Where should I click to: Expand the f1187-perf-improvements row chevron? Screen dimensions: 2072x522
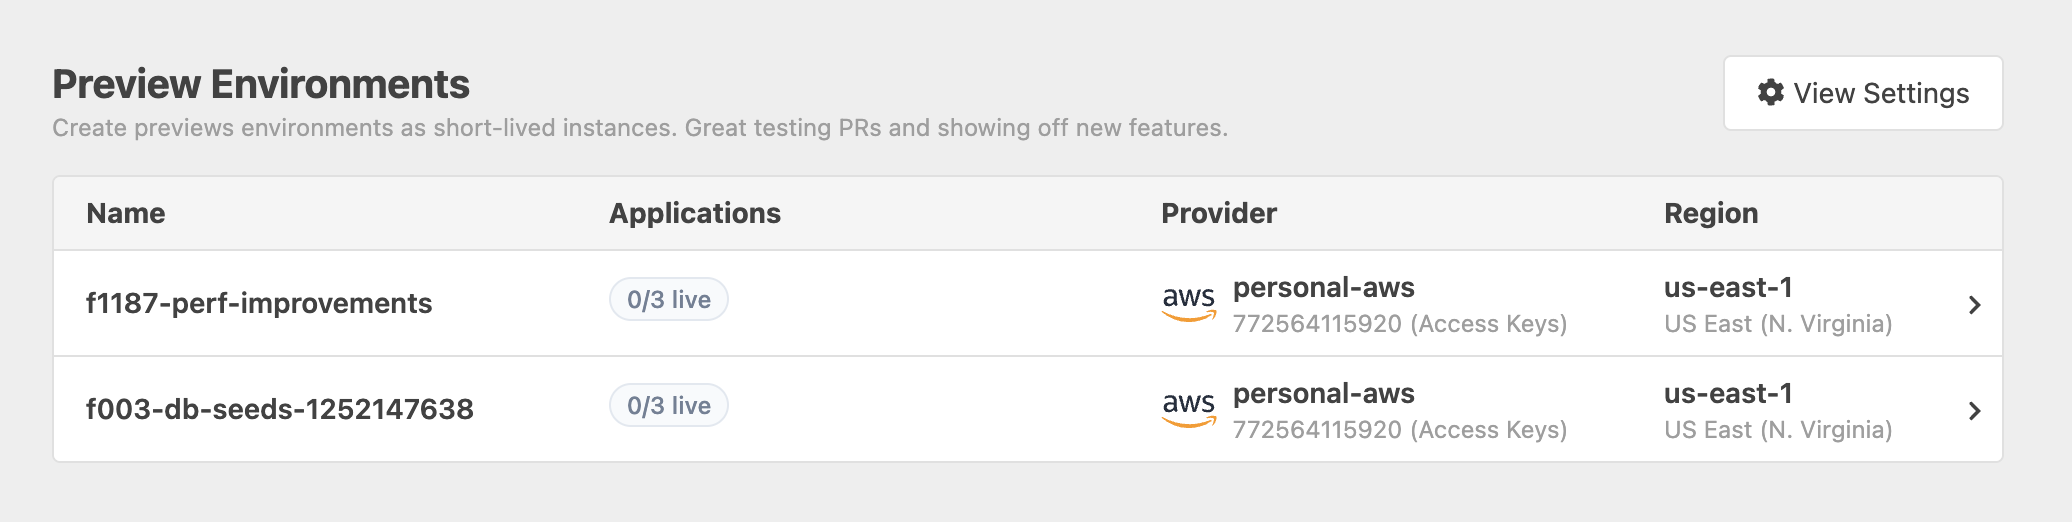click(x=1974, y=305)
